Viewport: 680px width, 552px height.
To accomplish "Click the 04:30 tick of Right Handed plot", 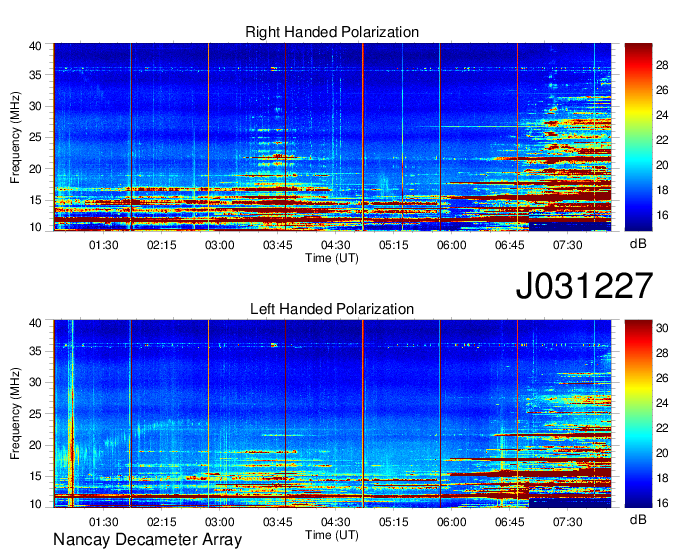I will click(x=336, y=245).
